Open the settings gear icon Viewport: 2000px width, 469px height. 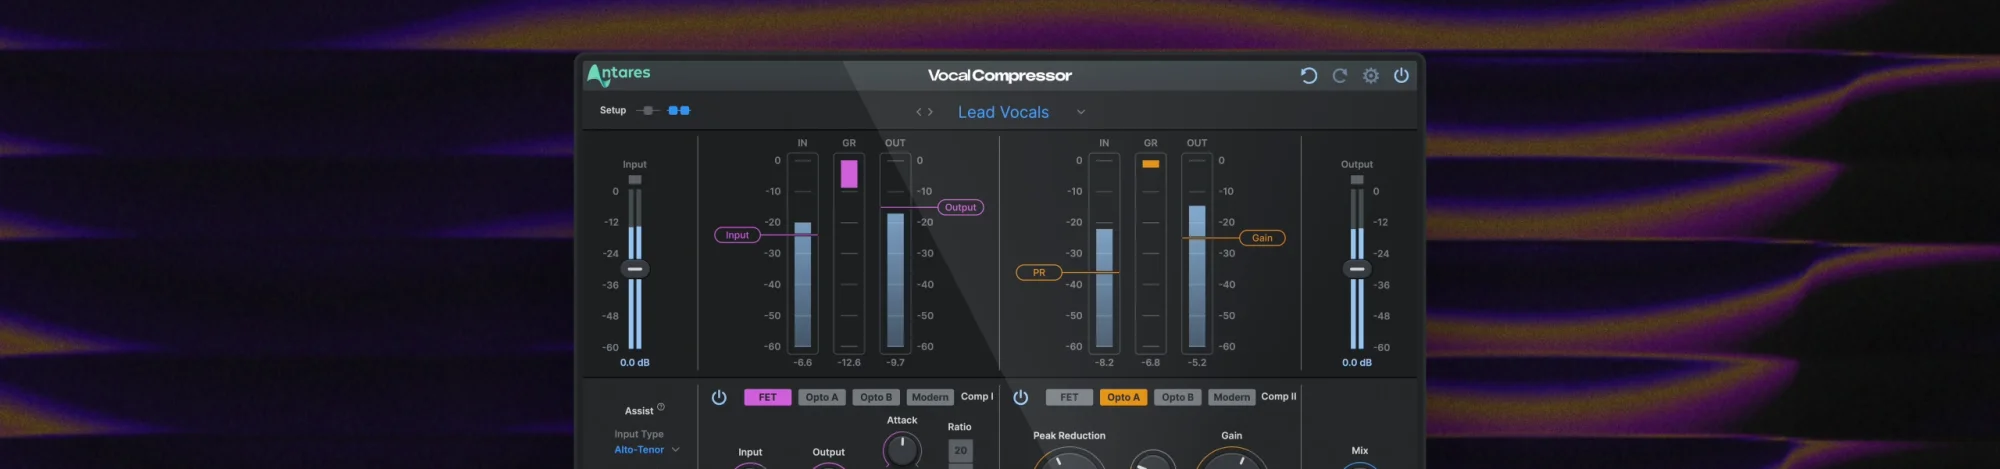pos(1371,75)
